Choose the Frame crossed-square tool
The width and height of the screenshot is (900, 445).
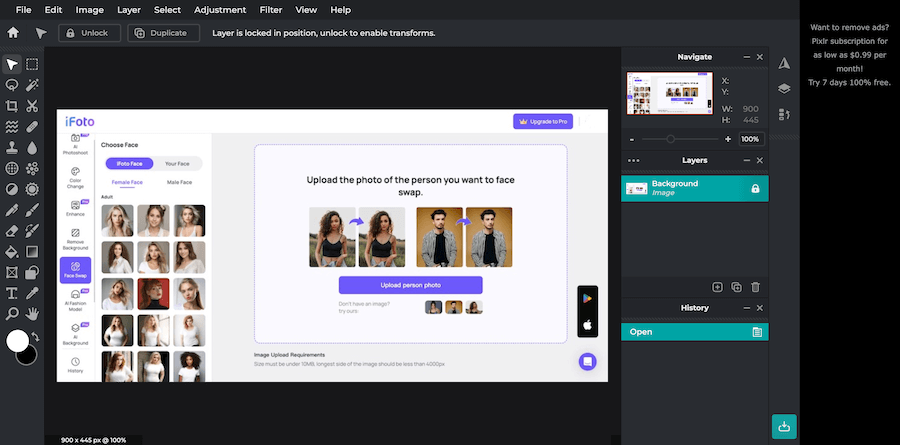coord(11,272)
